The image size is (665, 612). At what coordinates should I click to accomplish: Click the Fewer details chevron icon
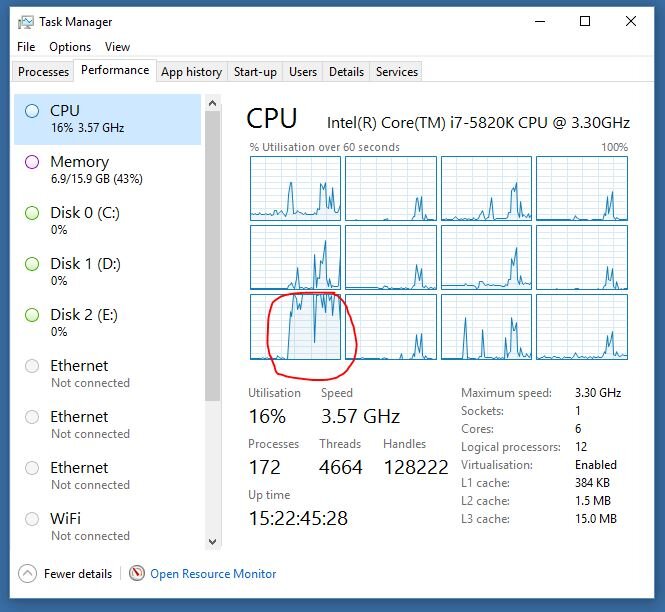pyautogui.click(x=27, y=573)
